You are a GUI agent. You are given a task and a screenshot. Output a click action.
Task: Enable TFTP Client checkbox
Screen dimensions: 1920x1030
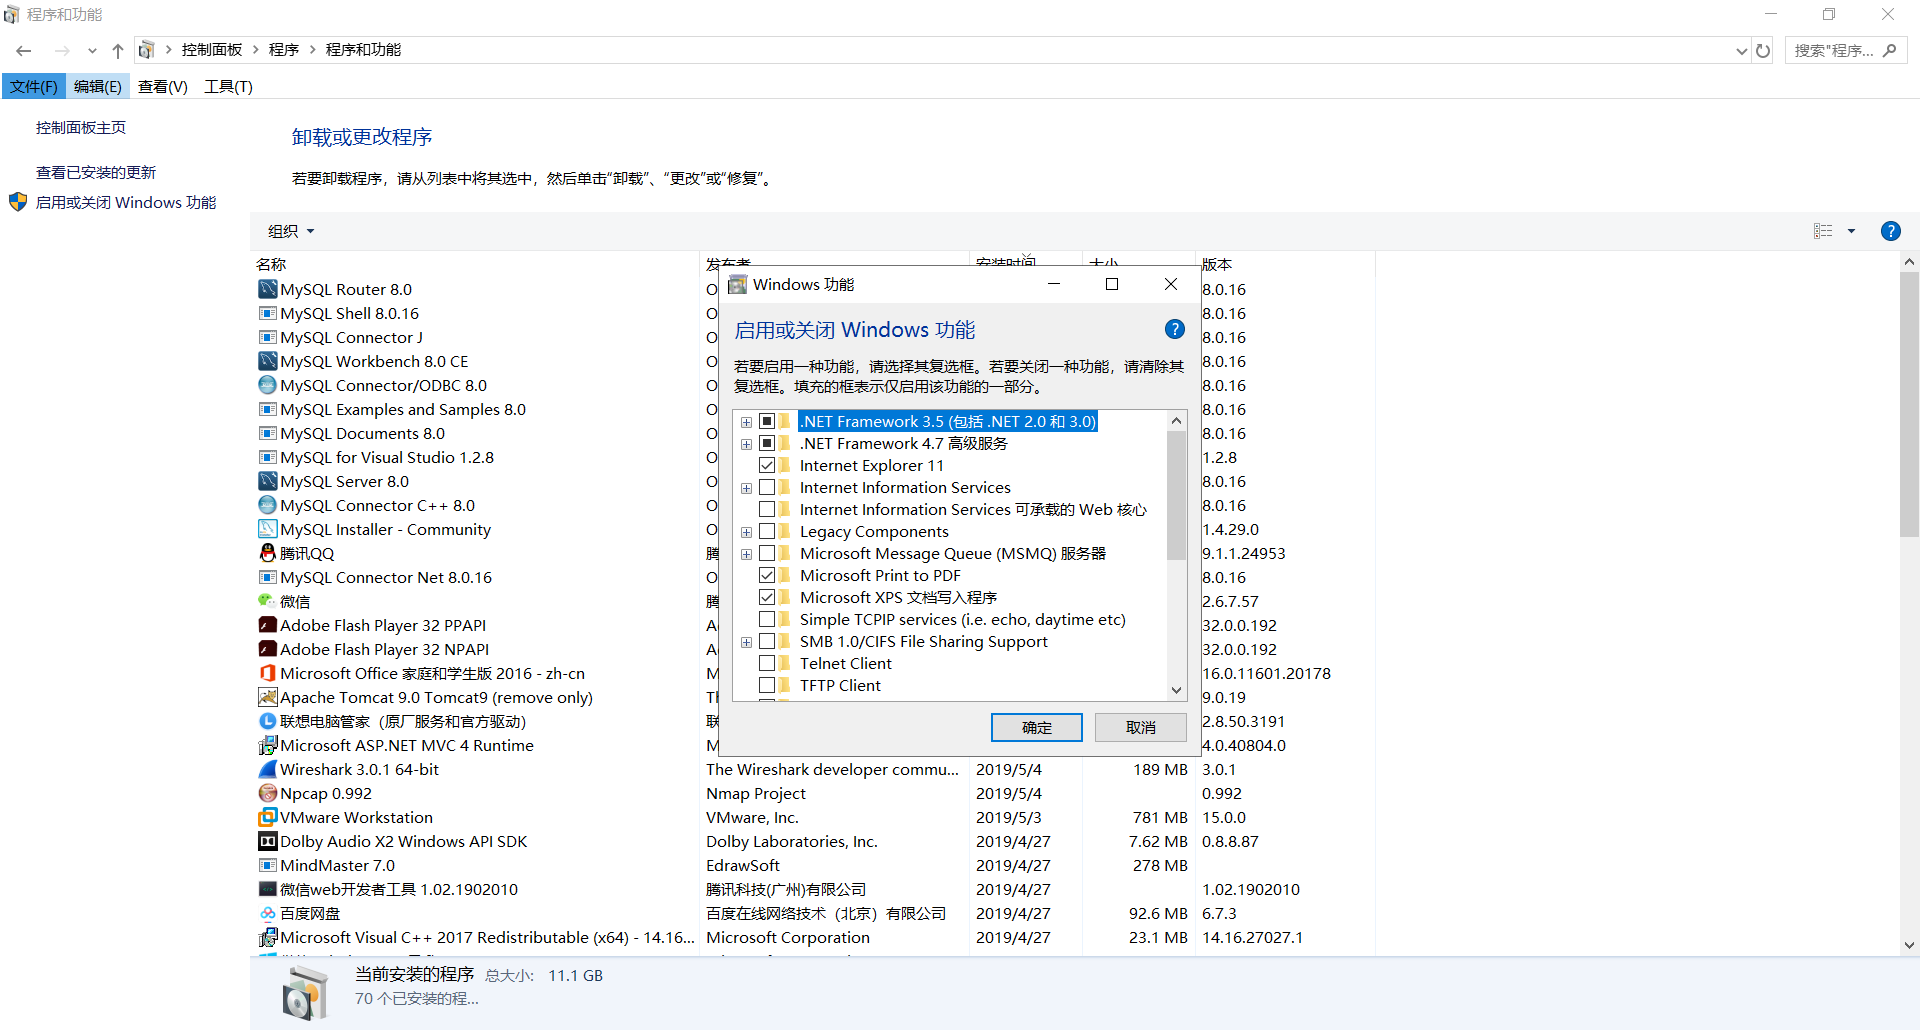pyautogui.click(x=767, y=685)
